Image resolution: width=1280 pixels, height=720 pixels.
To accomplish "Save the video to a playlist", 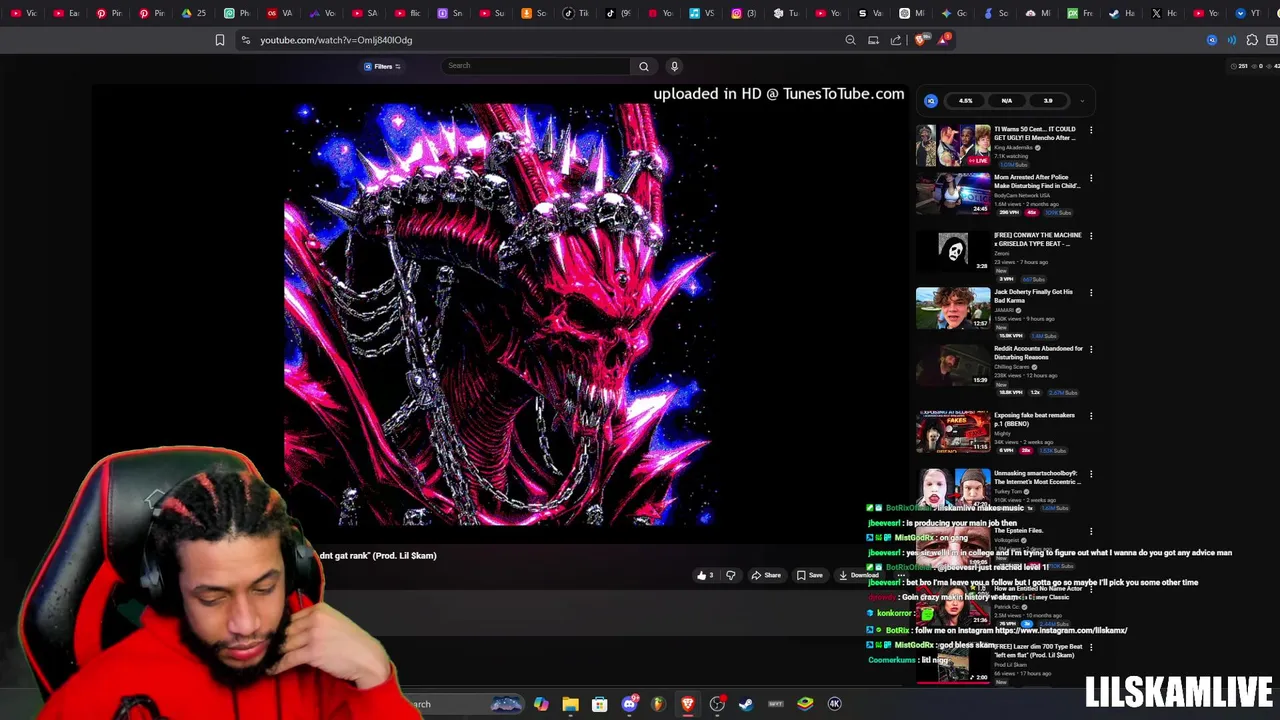I will (810, 575).
